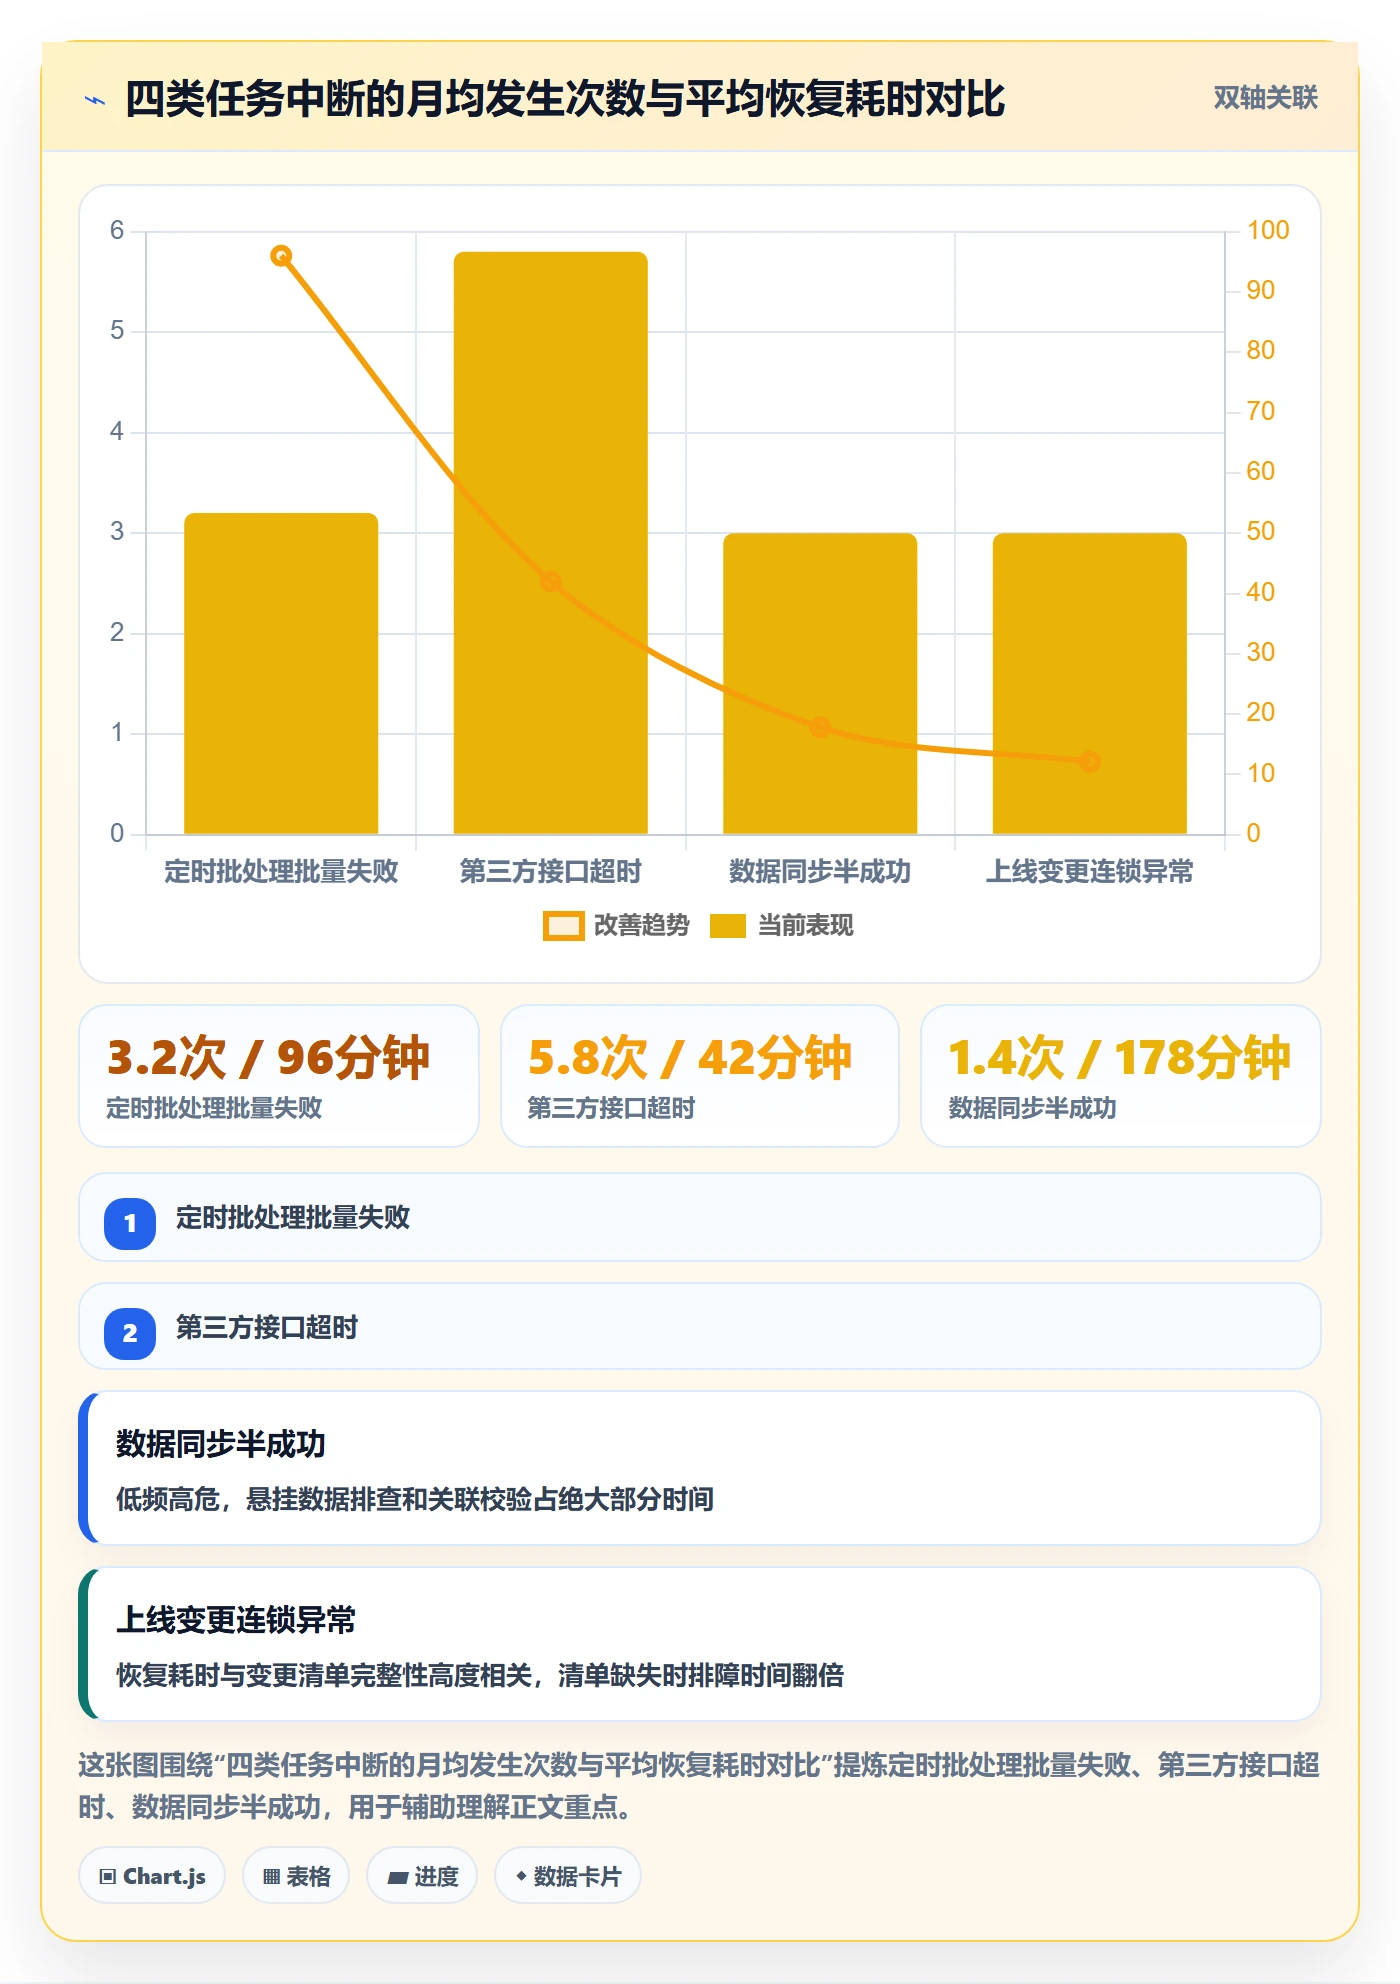
Task: Click the 第三方接口超时 x-axis label
Action: 551,872
